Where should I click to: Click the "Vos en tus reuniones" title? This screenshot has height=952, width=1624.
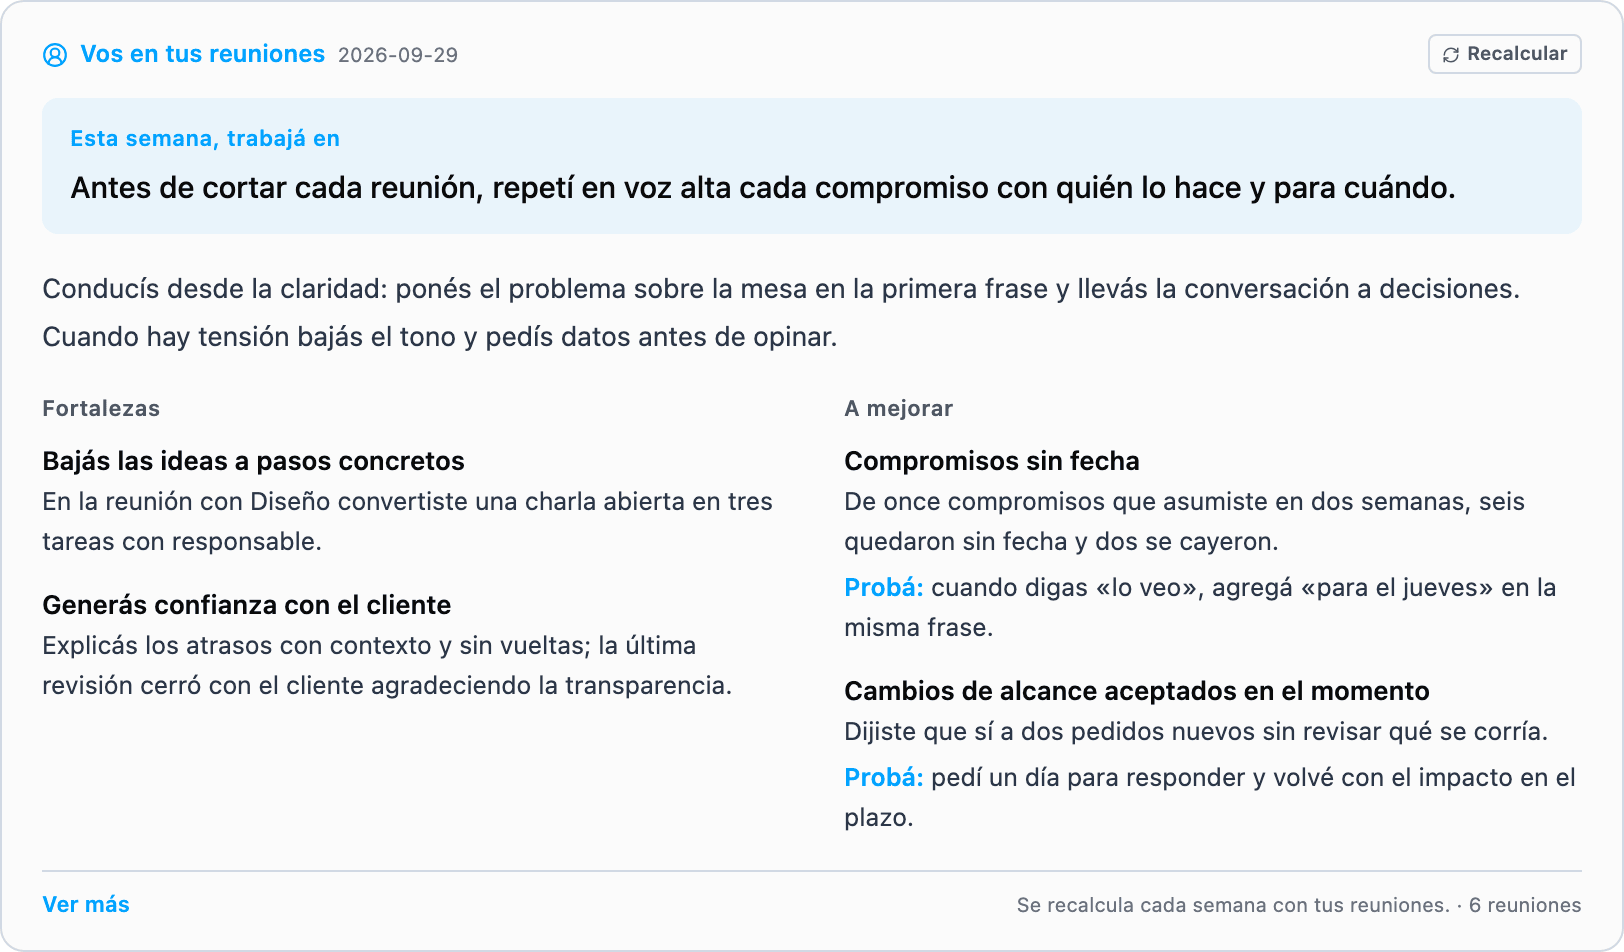coord(203,54)
